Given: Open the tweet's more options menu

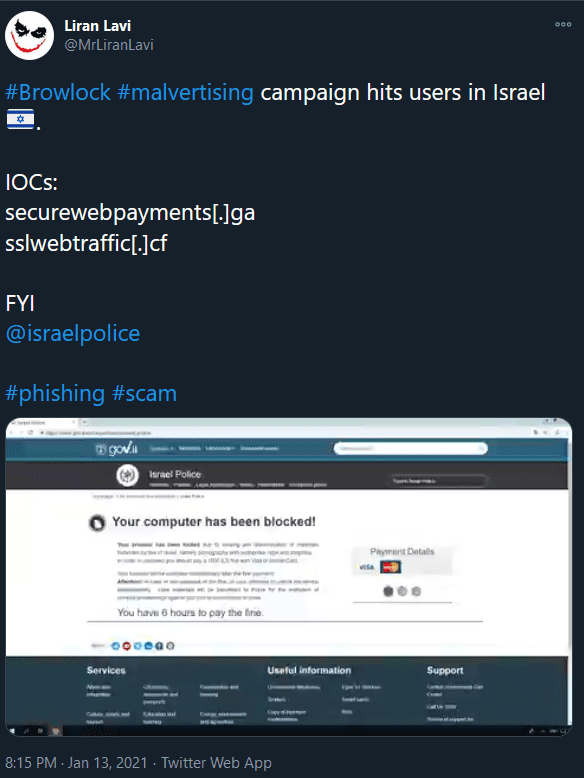Looking at the screenshot, I should click(563, 24).
